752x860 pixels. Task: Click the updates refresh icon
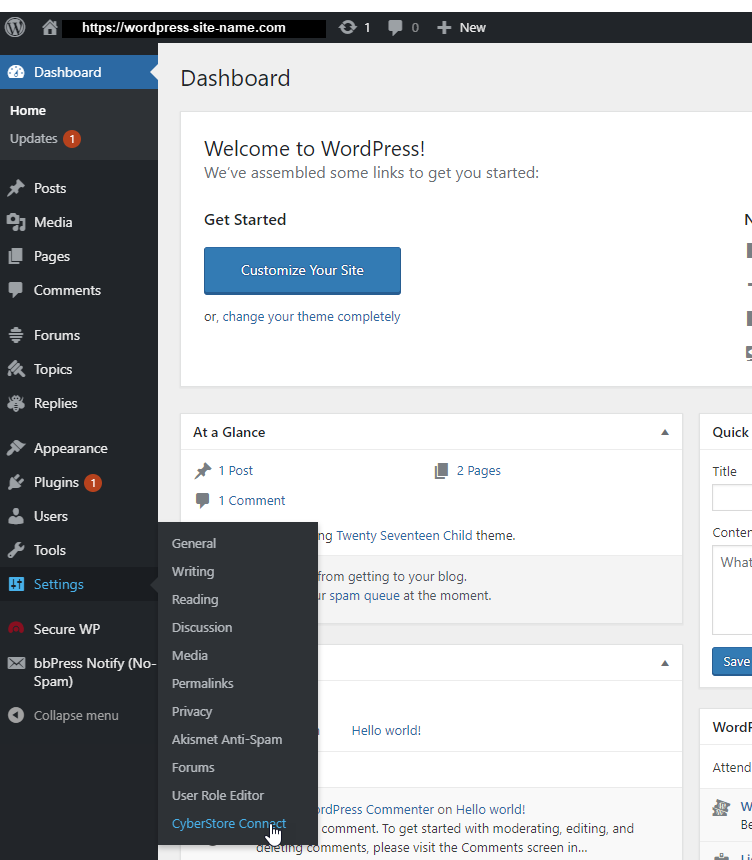(348, 28)
